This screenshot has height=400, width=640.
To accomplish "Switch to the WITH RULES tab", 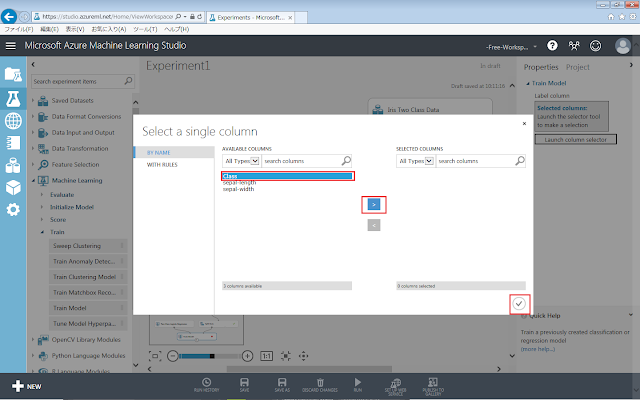I will 162,165.
